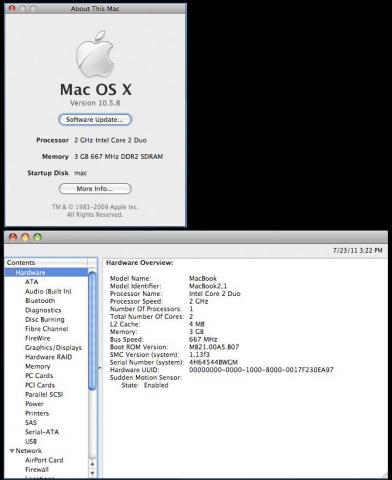Select Firewall under Network
Screen dimensions: 392x480
tap(37, 469)
